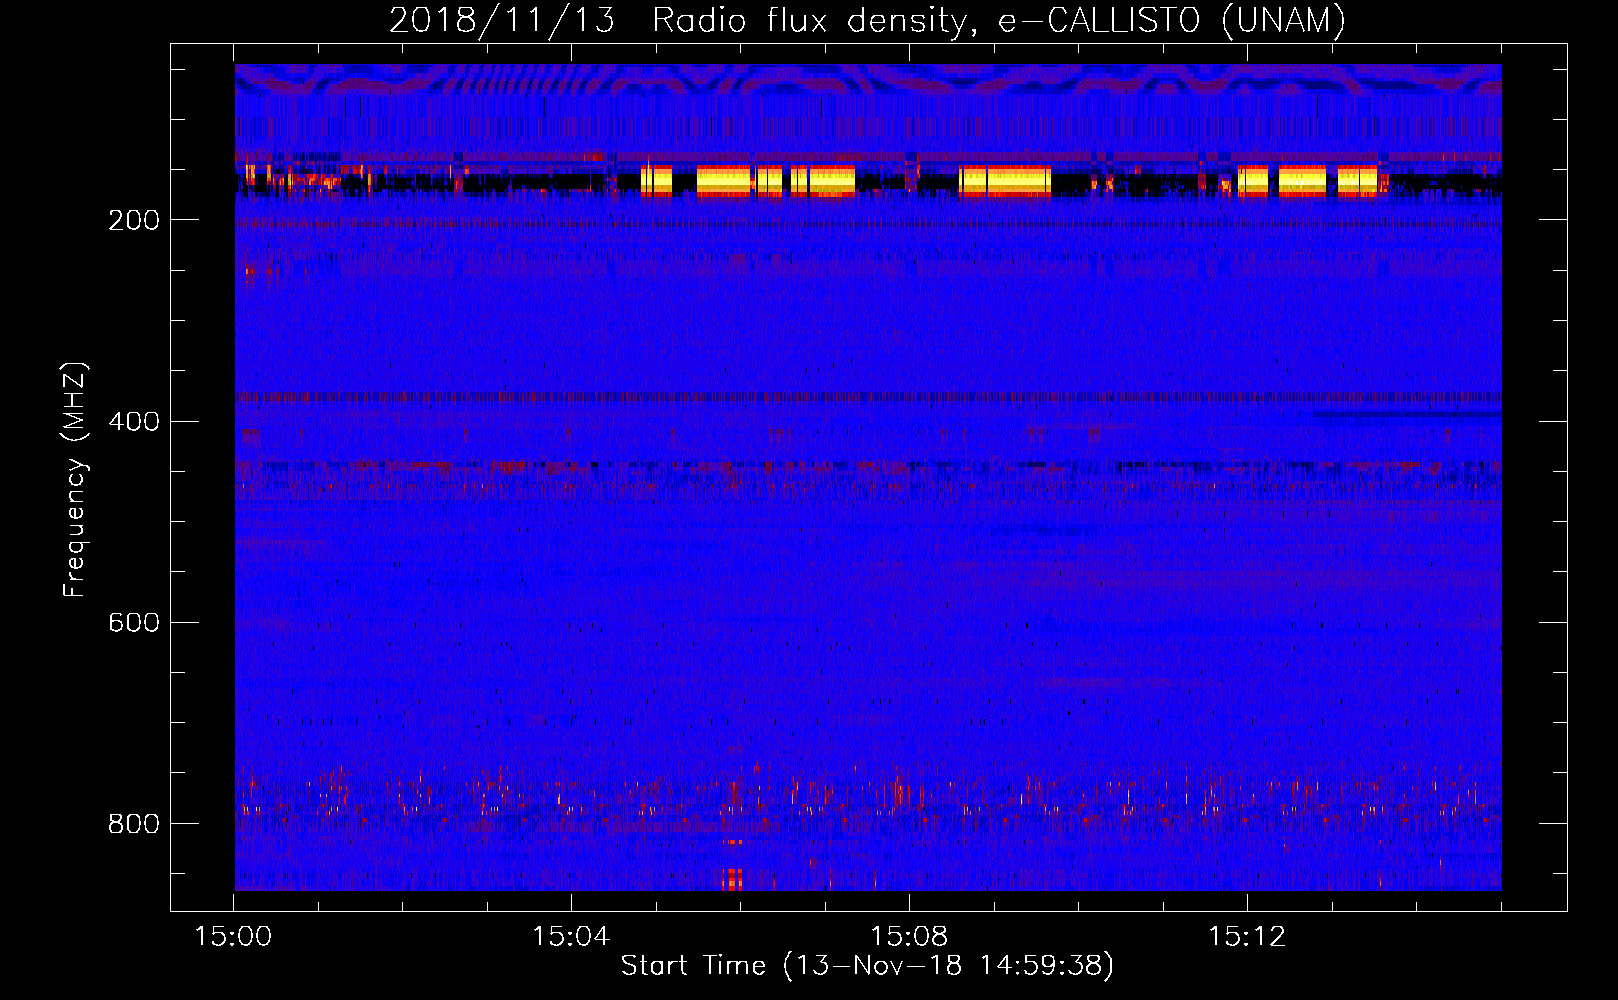1618x1000 pixels.
Task: Click the 15:00 time tick label
Action: (233, 937)
